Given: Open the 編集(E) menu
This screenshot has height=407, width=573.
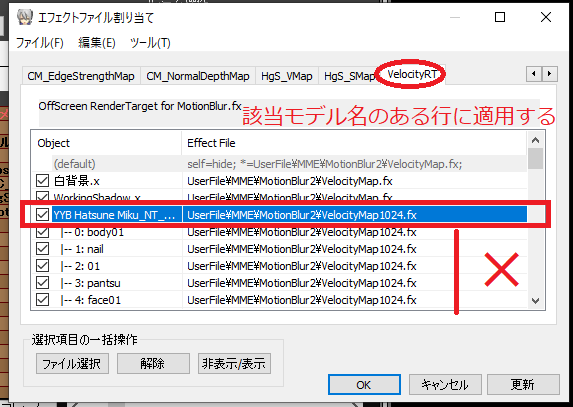Looking at the screenshot, I should click(97, 43).
